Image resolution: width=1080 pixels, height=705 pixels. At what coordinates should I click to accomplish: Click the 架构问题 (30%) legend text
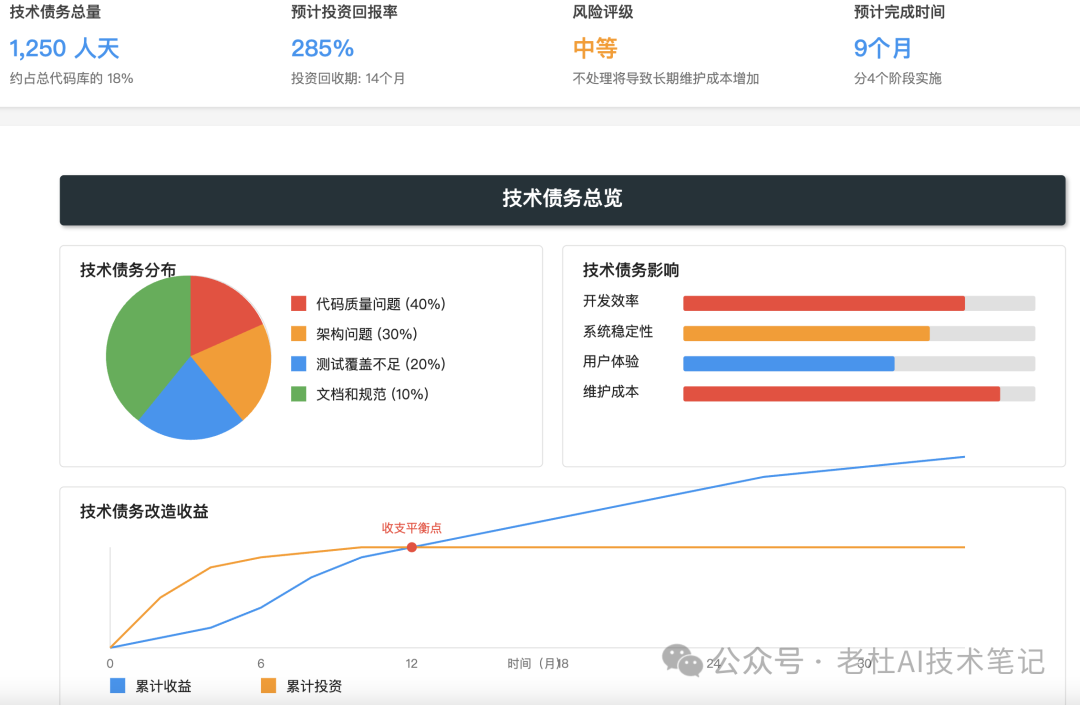click(366, 334)
